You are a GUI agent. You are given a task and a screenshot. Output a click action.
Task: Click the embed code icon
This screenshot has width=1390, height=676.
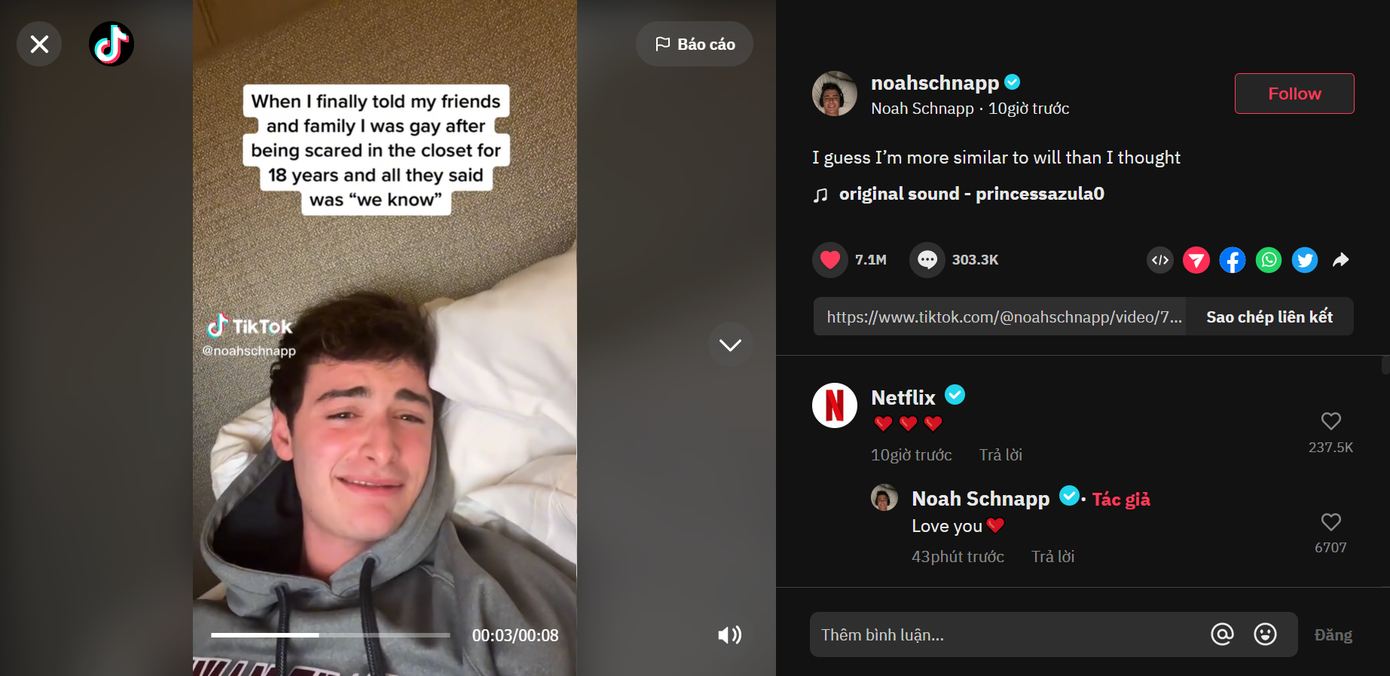coord(1160,260)
